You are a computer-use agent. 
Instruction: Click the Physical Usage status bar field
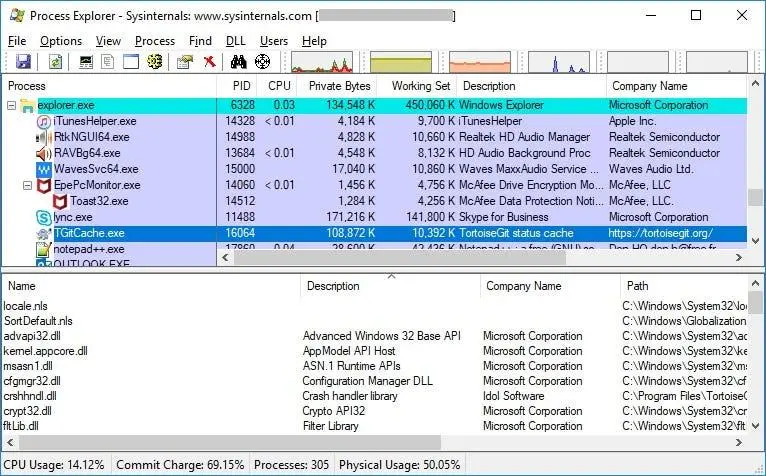[x=400, y=465]
